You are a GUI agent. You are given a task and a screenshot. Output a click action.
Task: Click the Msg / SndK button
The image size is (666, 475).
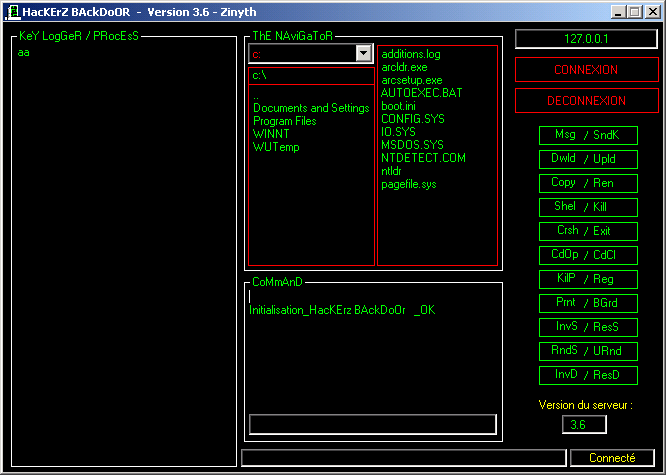pos(587,135)
